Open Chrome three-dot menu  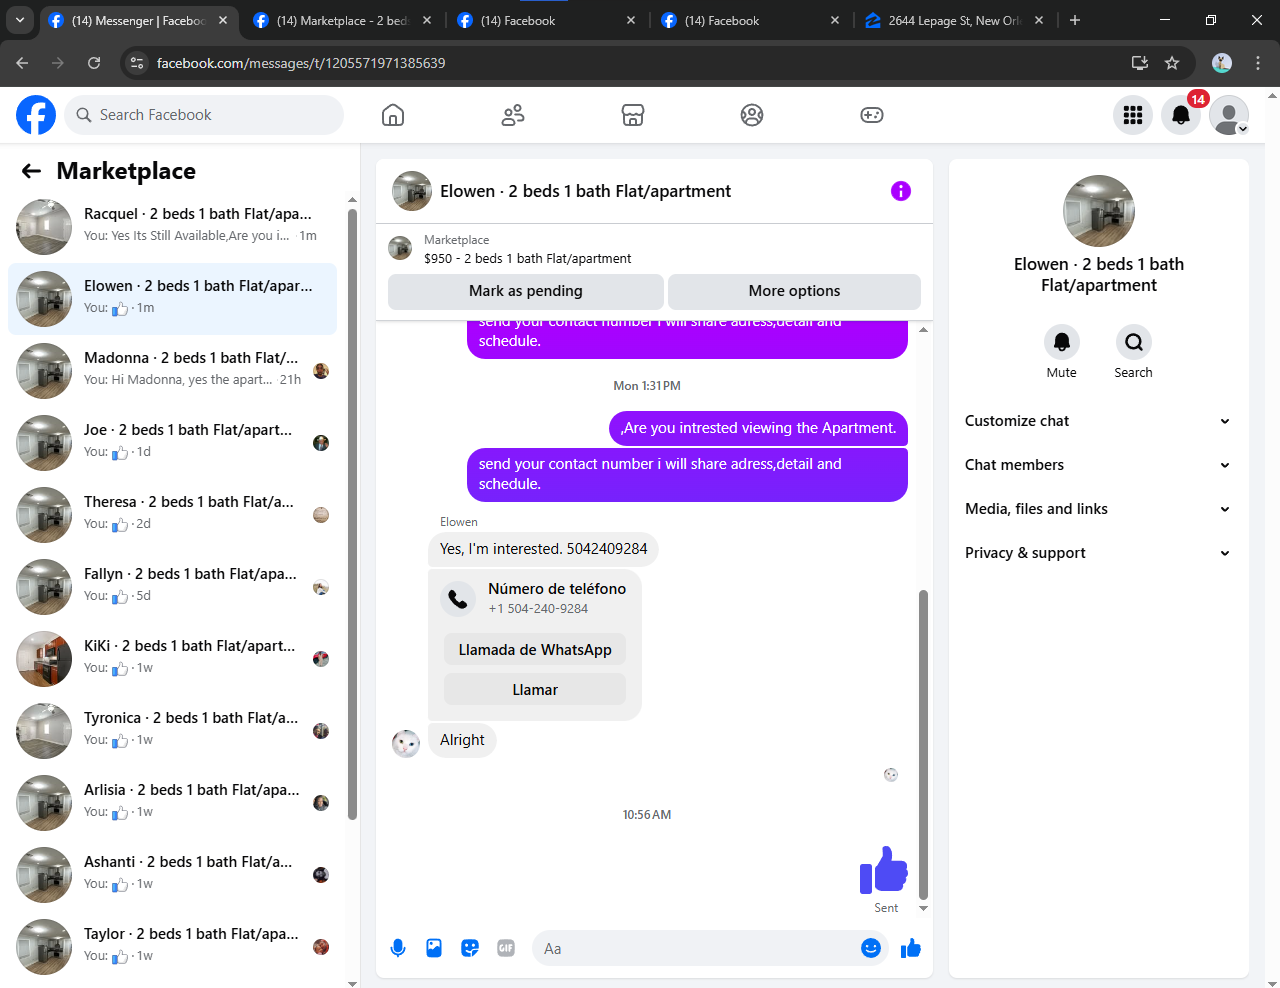click(1258, 63)
